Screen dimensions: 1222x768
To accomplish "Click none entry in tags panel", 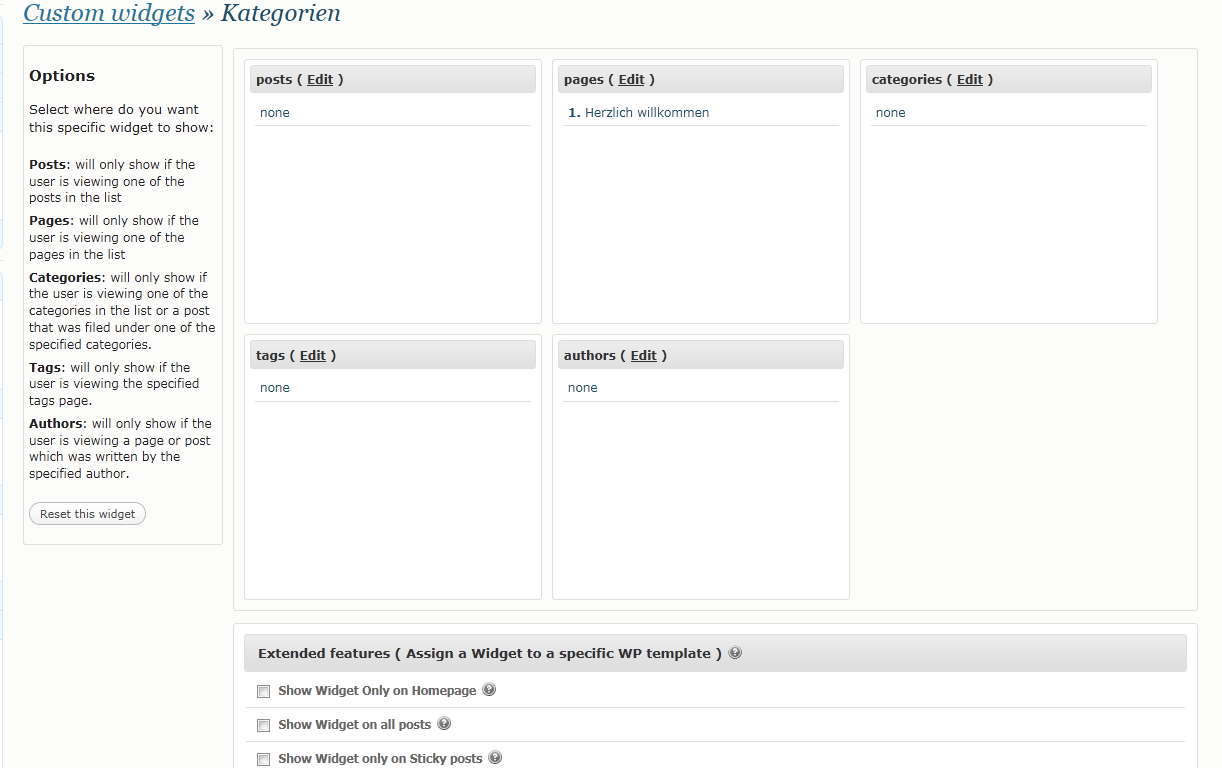I will (x=274, y=388).
